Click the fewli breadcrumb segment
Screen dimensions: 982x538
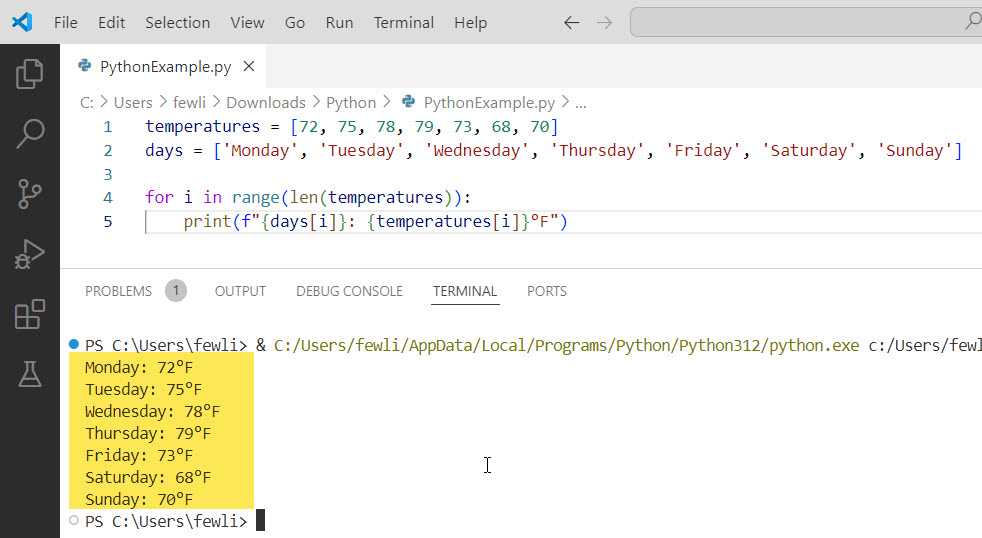coord(189,103)
